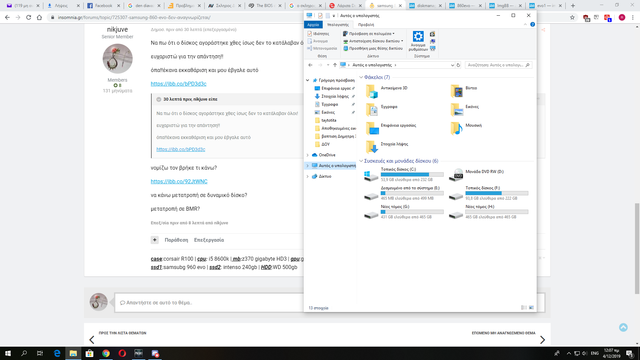The height and width of the screenshot is (360, 640).
Task: Select the system reserved (E:) drive
Action: [x=403, y=193]
